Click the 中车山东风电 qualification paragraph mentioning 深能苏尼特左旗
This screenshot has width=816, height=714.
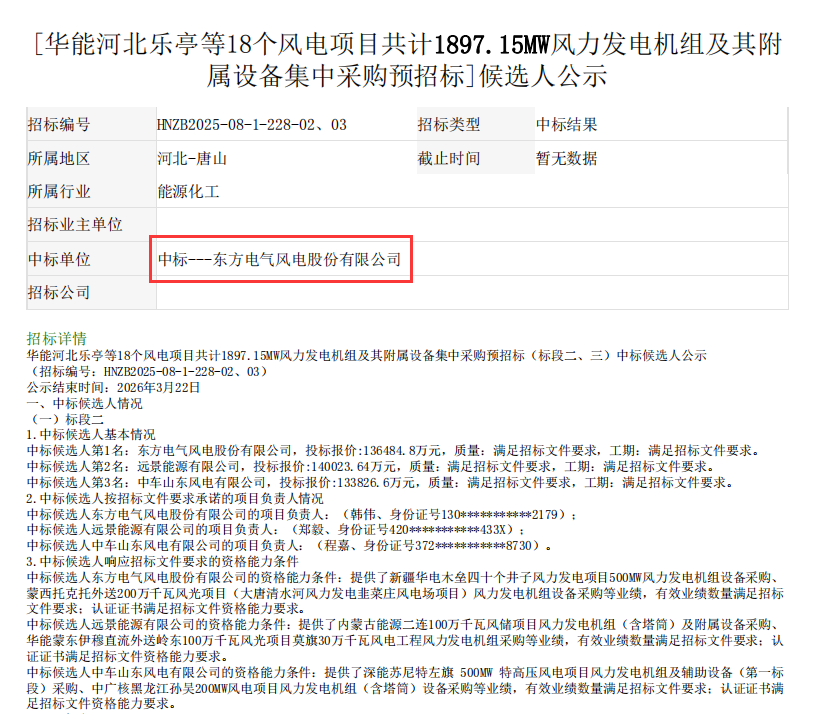tap(405, 688)
